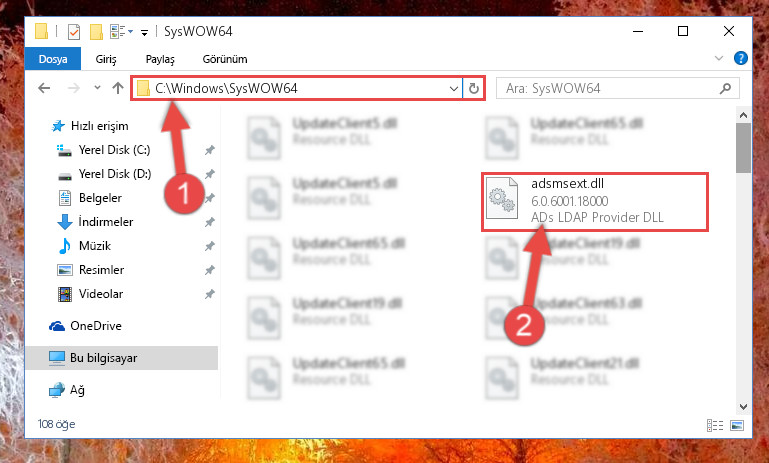Switch to large thumbnails view icon

tap(737, 425)
